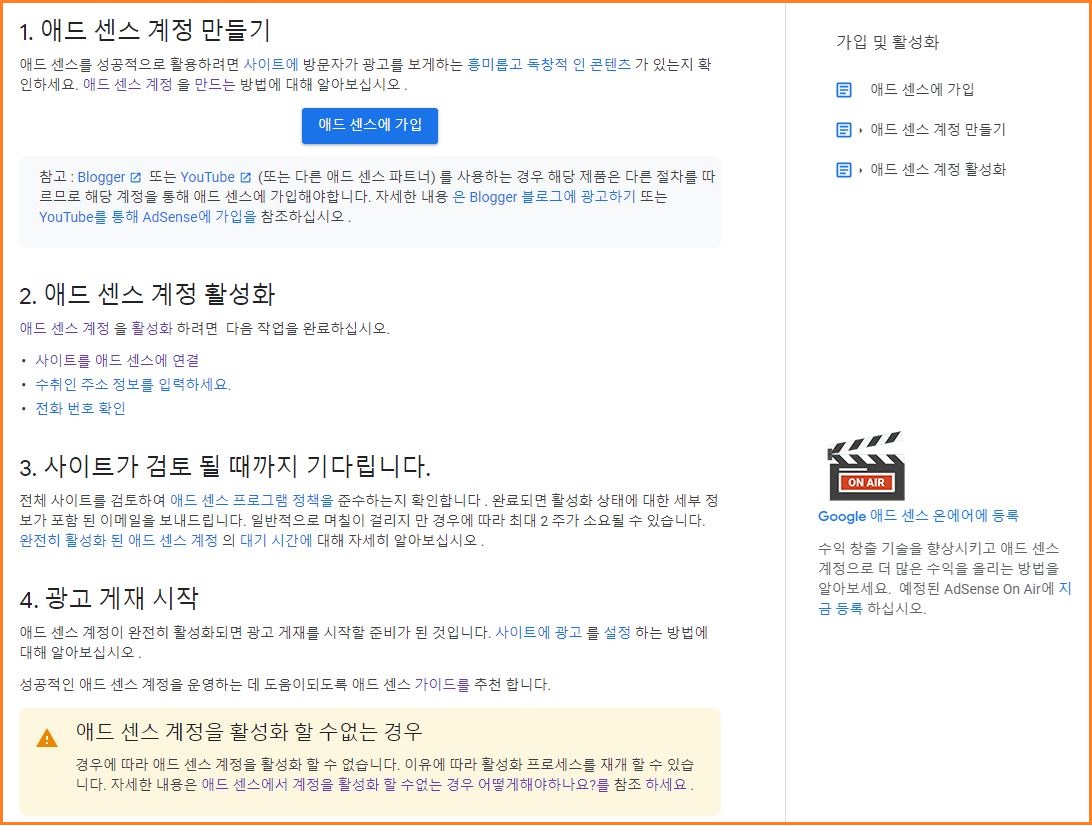Open 애드 센스 계정 link in section 1 paragraph

pyautogui.click(x=127, y=84)
